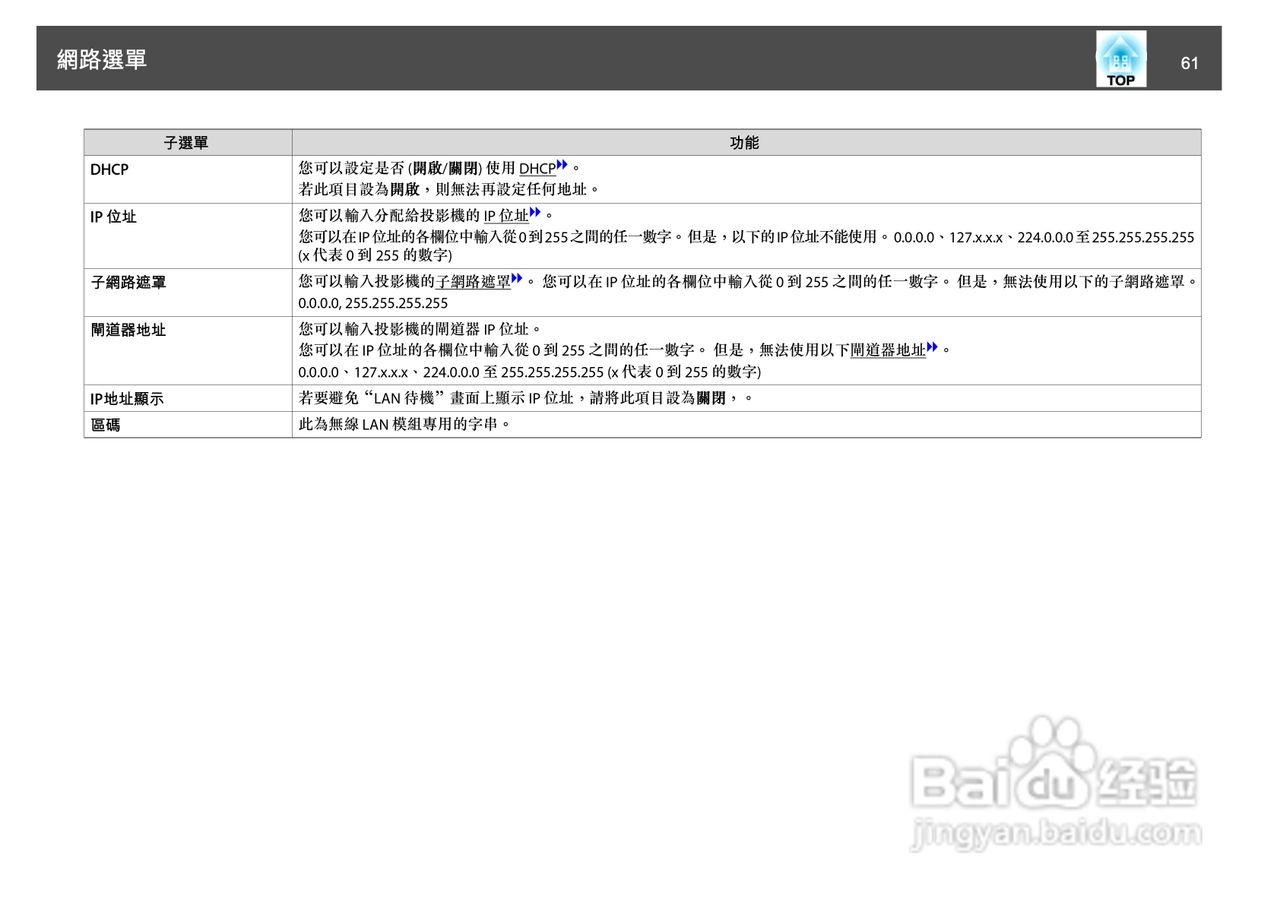This screenshot has width=1280, height=905.
Task: Click the house symbol inside the TOP button
Action: (x=1119, y=55)
